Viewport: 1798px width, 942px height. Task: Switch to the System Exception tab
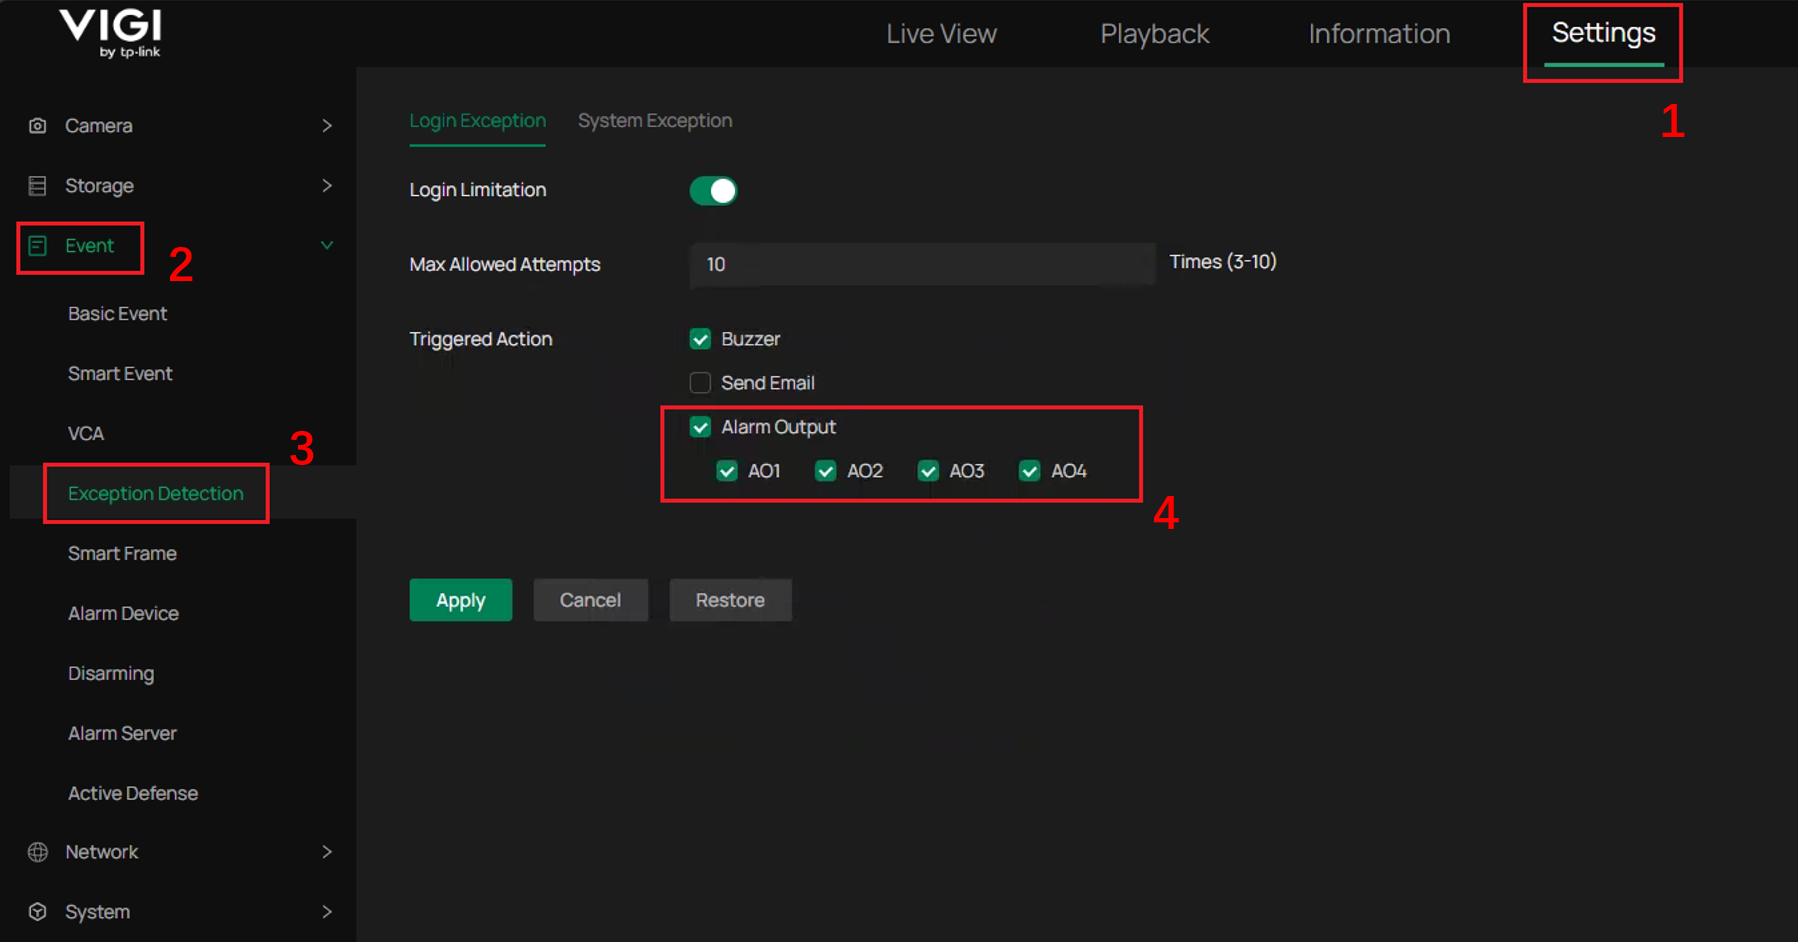(654, 120)
